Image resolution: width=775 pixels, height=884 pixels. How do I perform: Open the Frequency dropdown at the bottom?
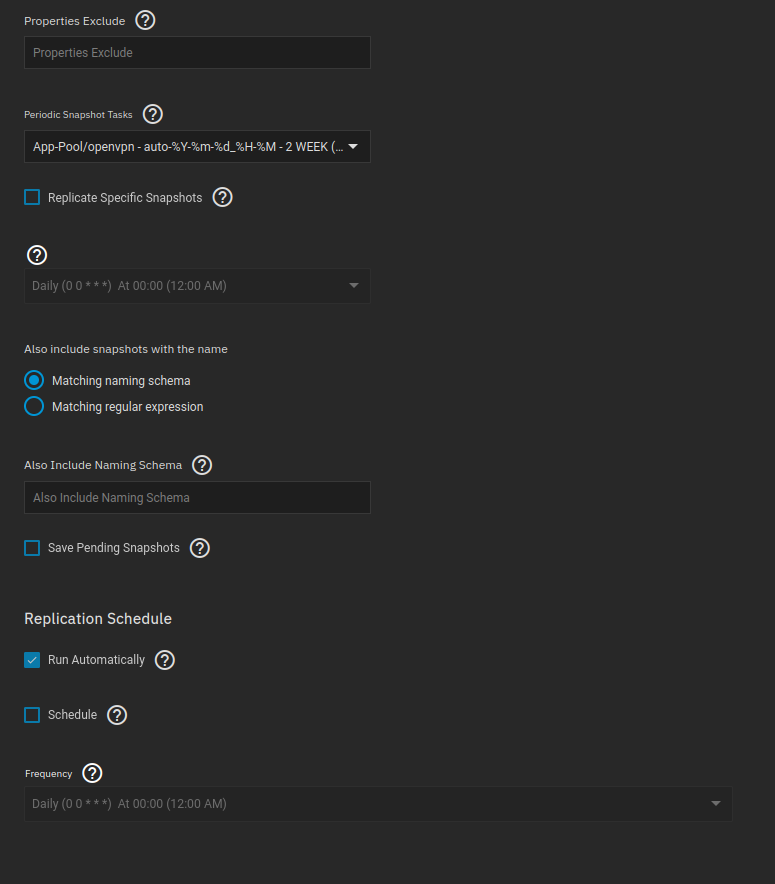tap(378, 804)
